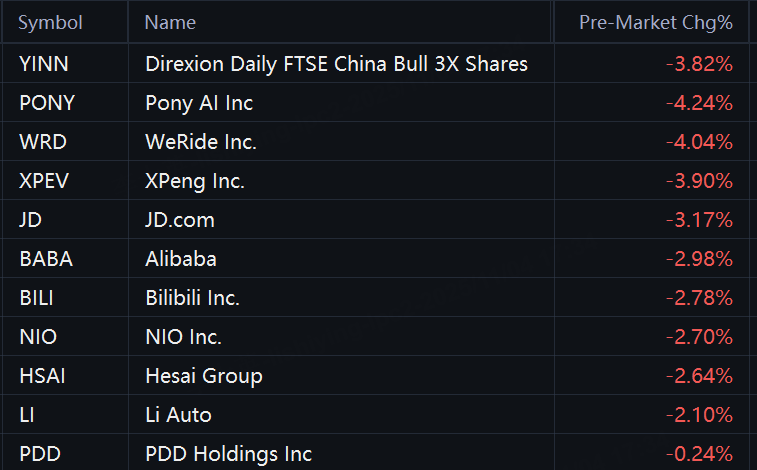This screenshot has height=470, width=757.
Task: Select the XPeng Inc. name
Action: (x=195, y=181)
